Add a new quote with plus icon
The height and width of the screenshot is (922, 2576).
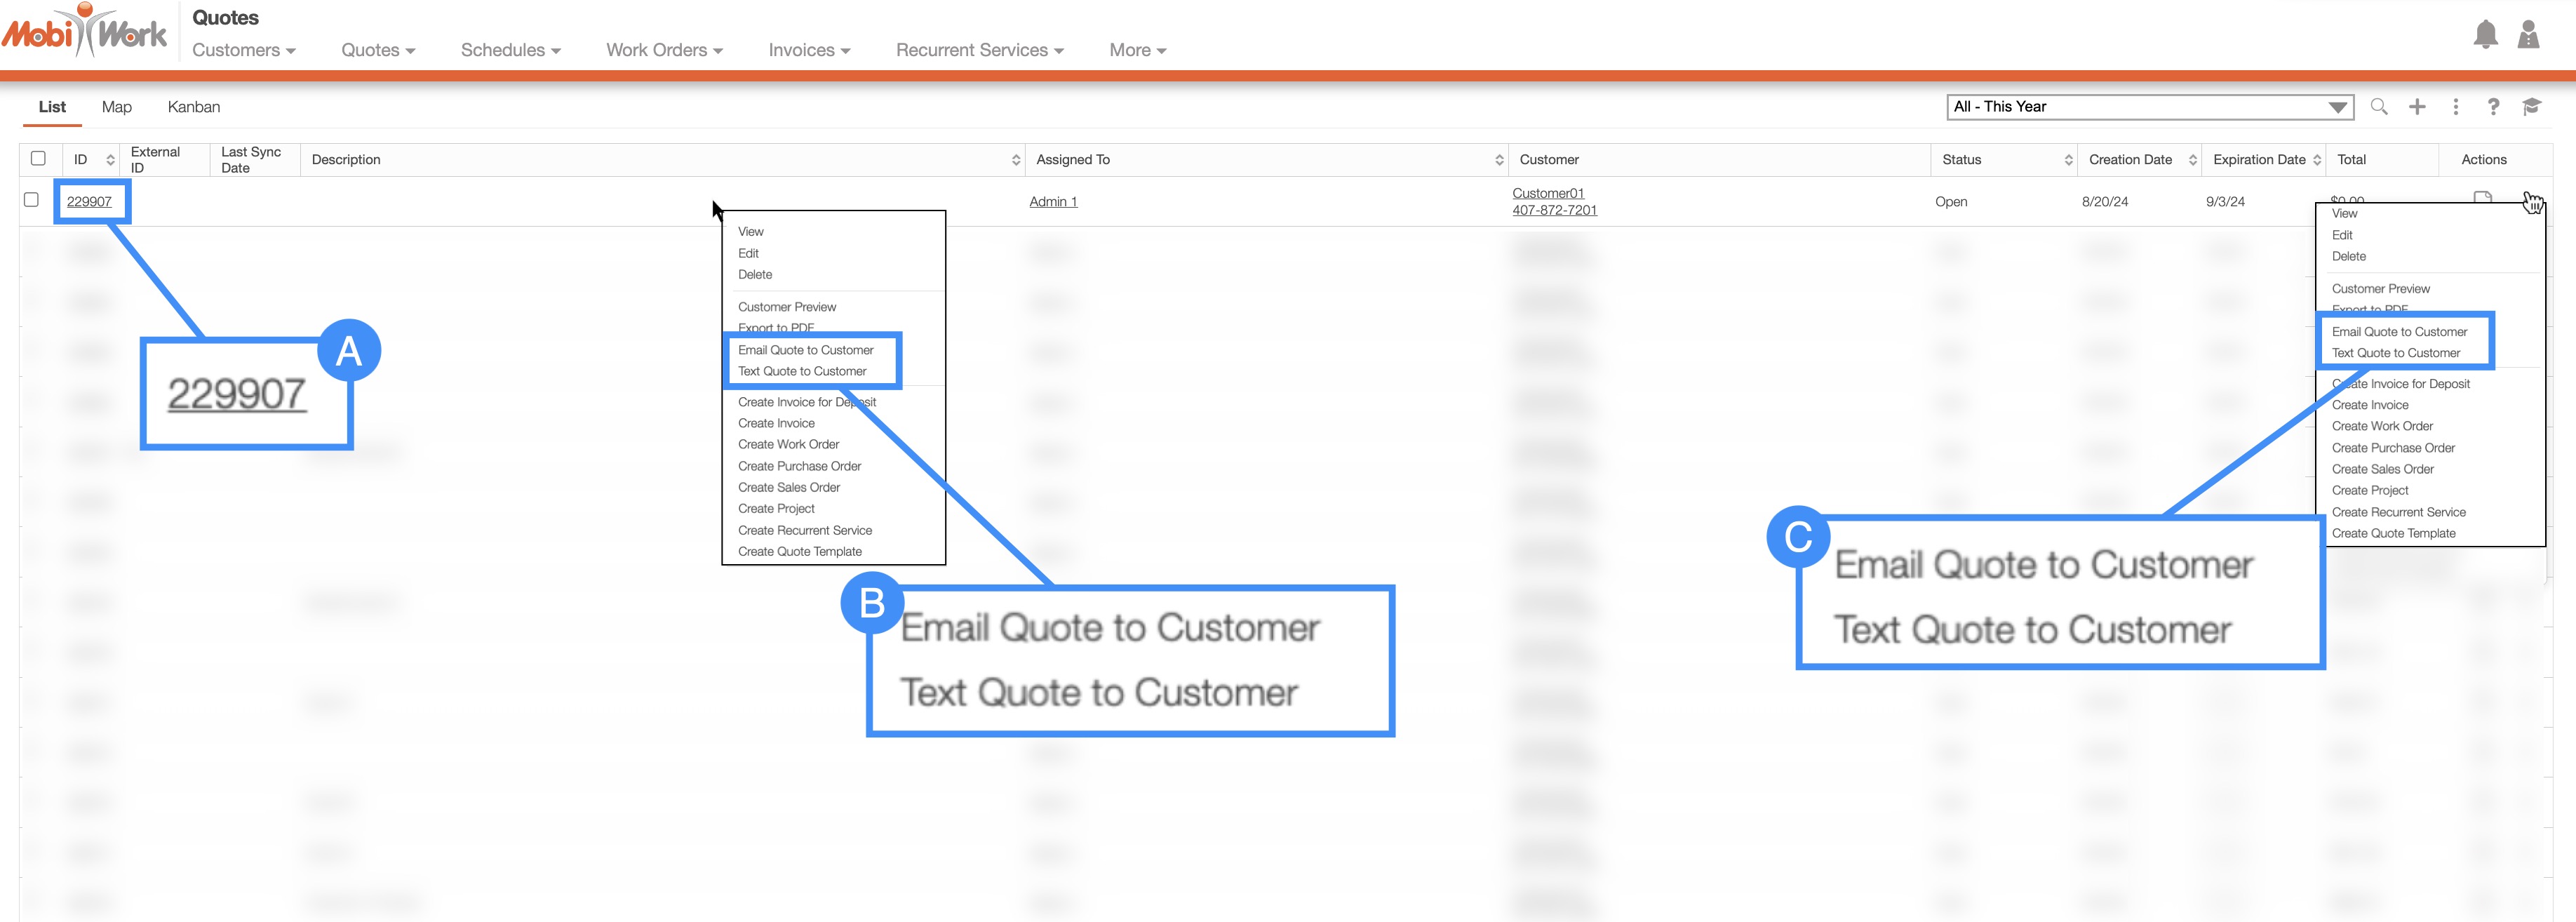pos(2417,107)
